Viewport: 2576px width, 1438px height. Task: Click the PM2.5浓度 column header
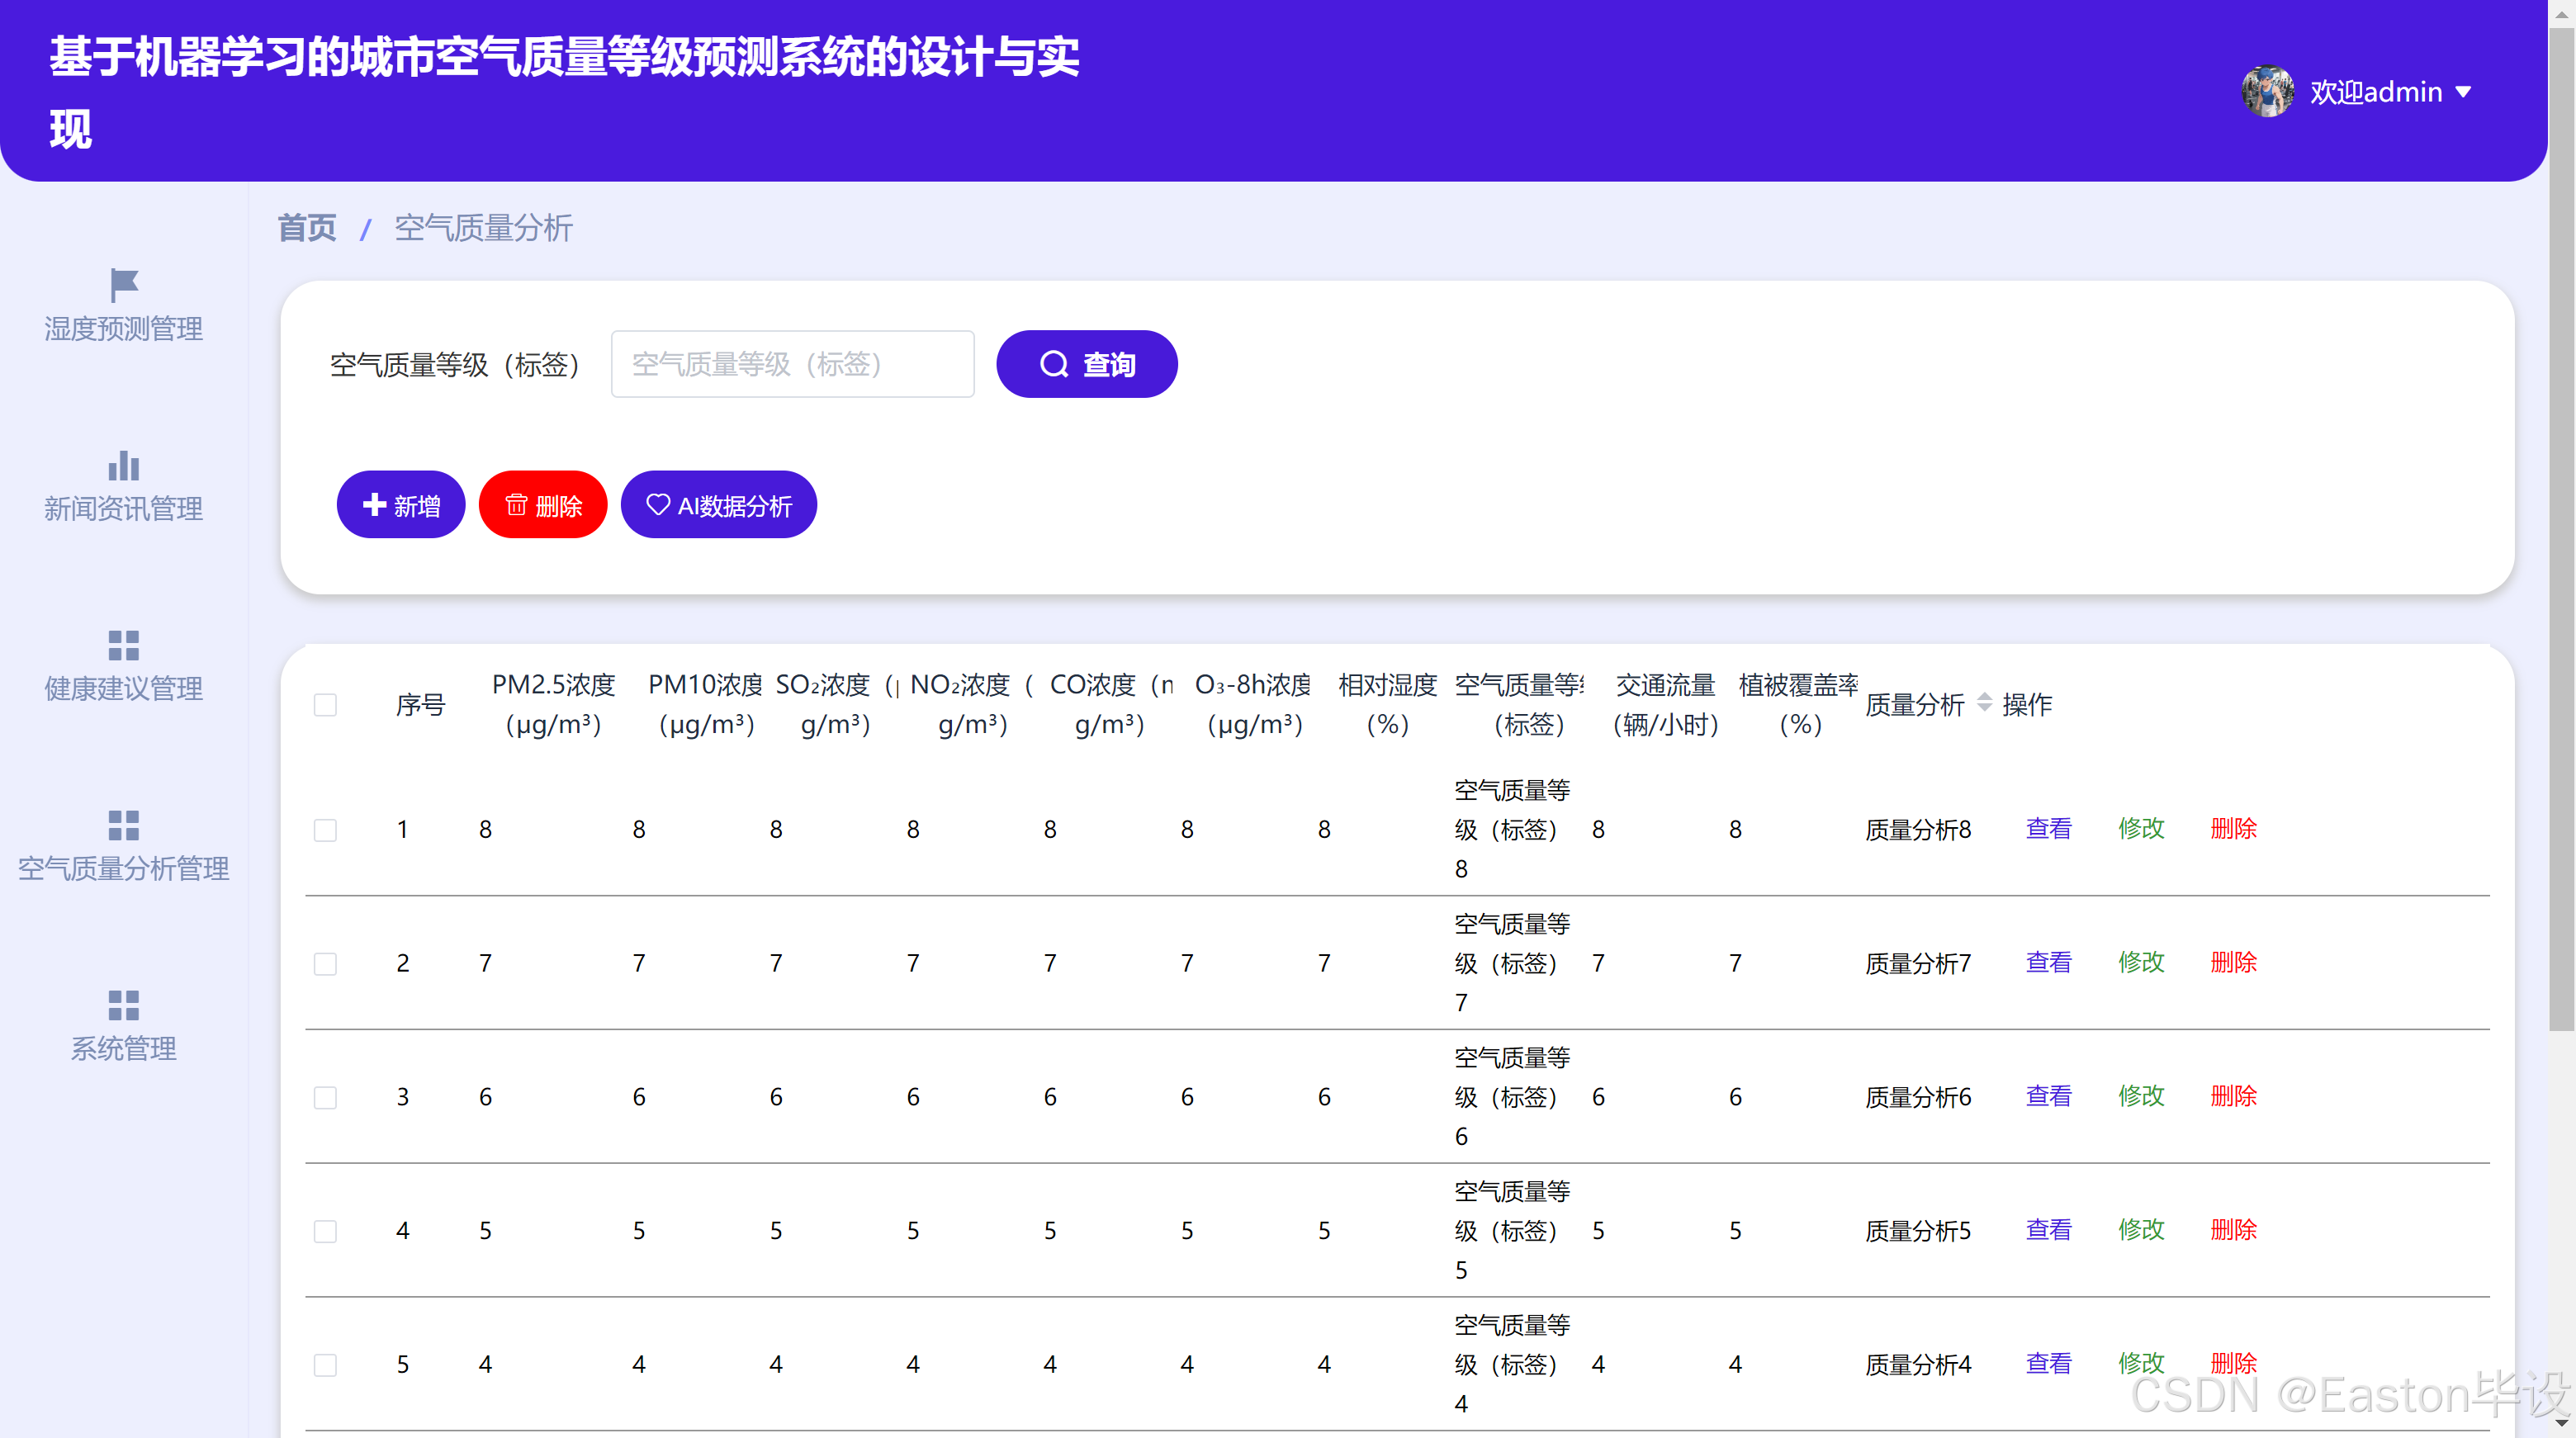tap(553, 704)
